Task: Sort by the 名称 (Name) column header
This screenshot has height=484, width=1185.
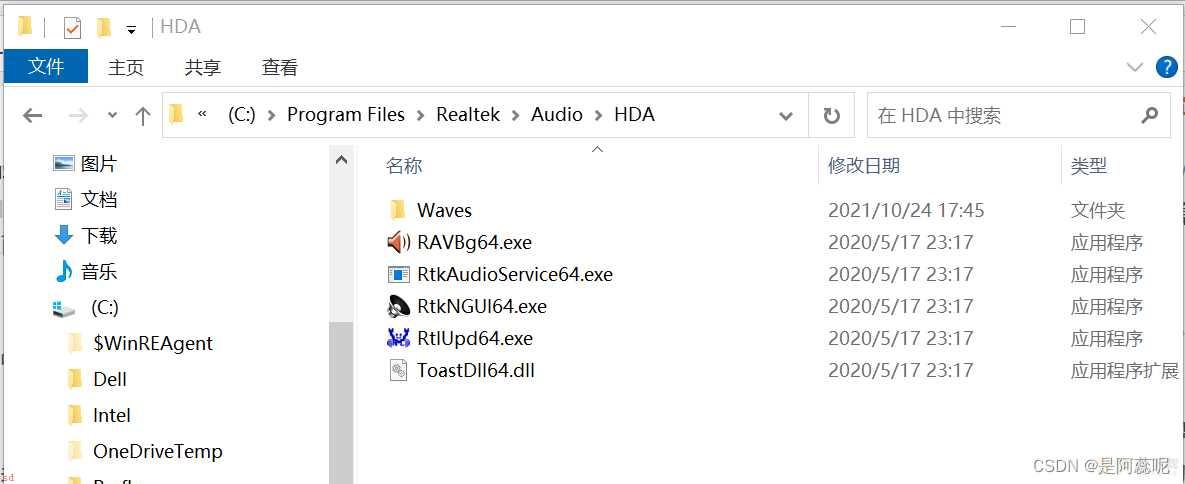Action: tap(404, 166)
